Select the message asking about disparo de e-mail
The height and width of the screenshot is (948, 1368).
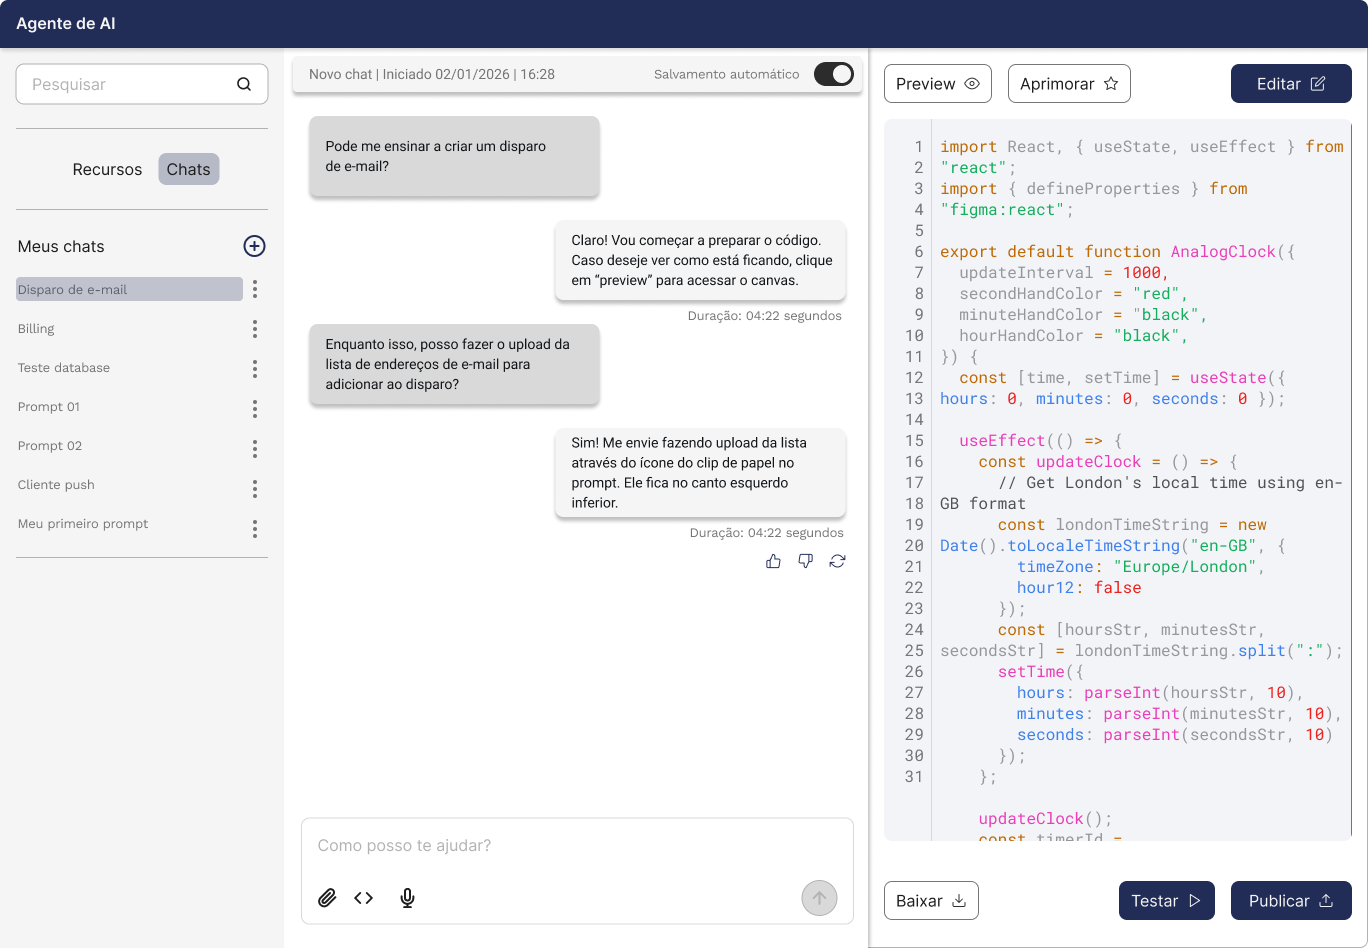tap(454, 156)
